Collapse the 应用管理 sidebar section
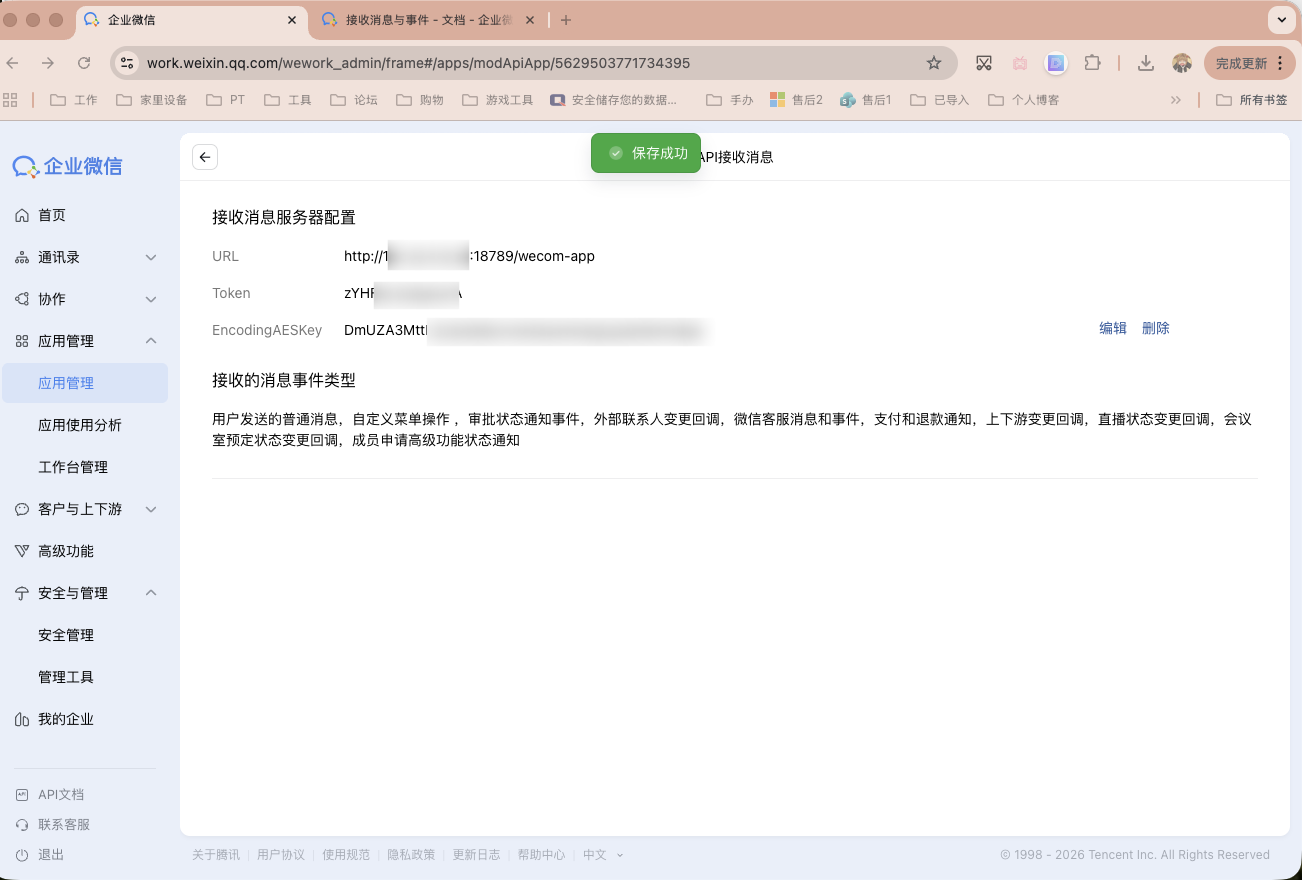1302x880 pixels. pos(151,341)
